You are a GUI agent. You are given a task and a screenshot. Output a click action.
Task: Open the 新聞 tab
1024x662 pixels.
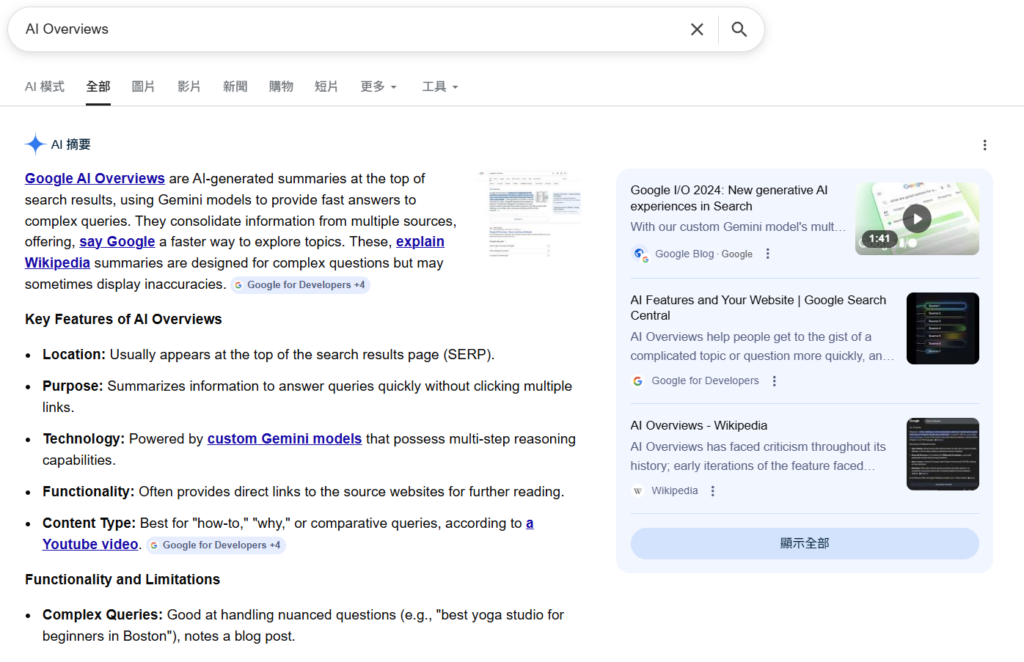point(235,87)
